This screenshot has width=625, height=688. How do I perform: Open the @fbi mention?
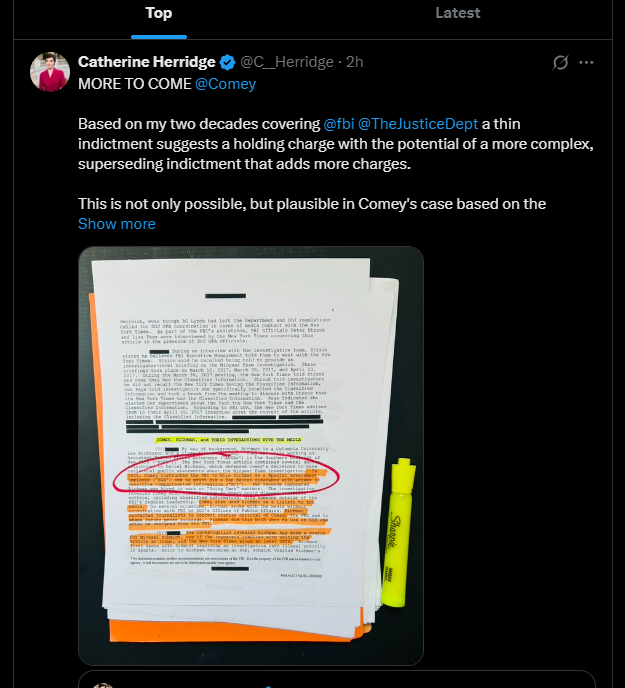tap(338, 124)
